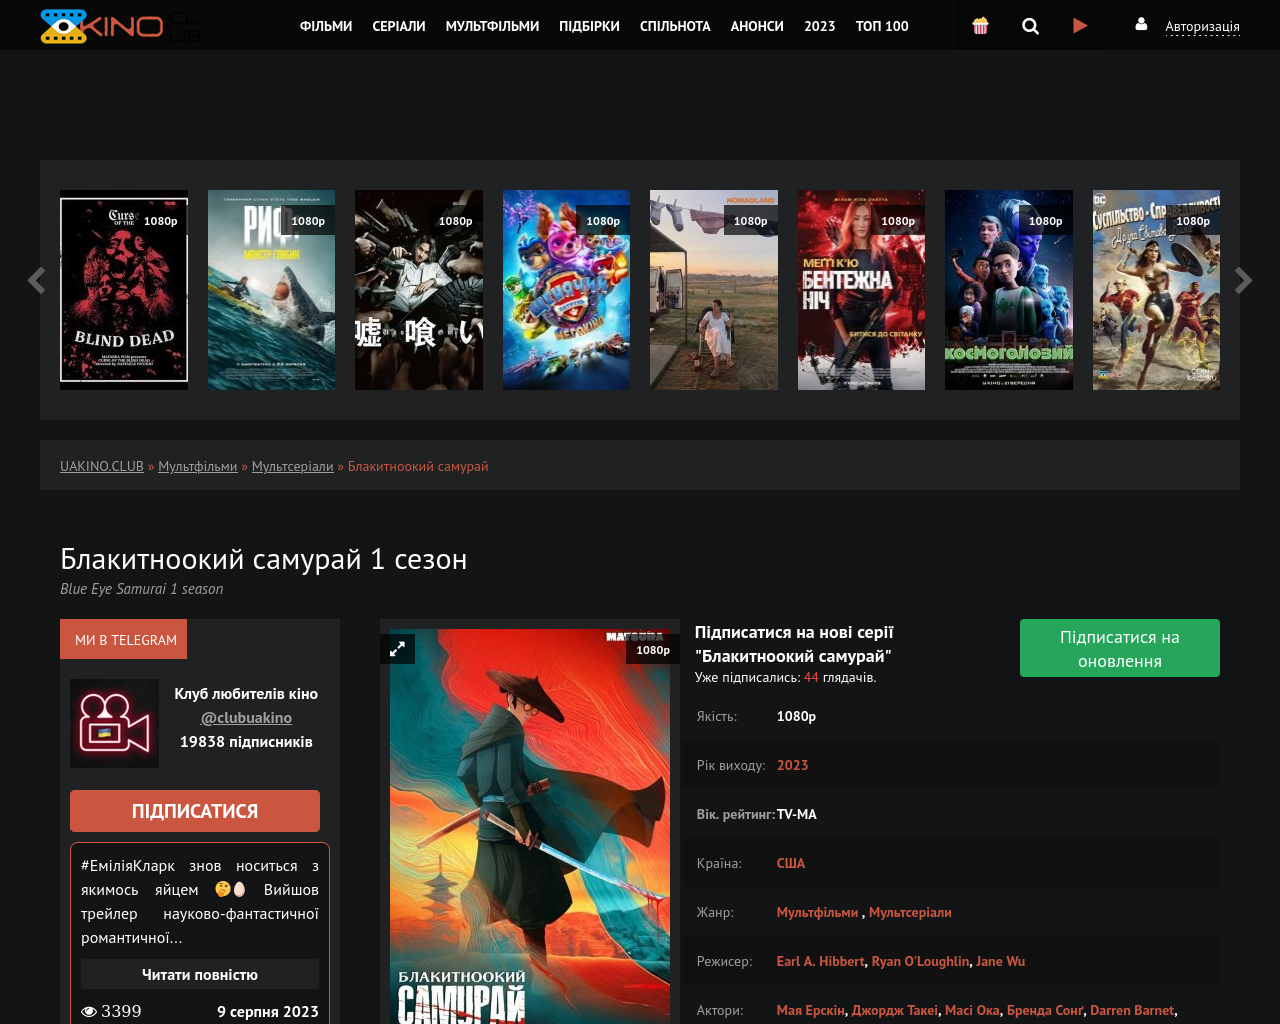Click the 2023 release year link
This screenshot has height=1024, width=1280.
[x=792, y=765]
